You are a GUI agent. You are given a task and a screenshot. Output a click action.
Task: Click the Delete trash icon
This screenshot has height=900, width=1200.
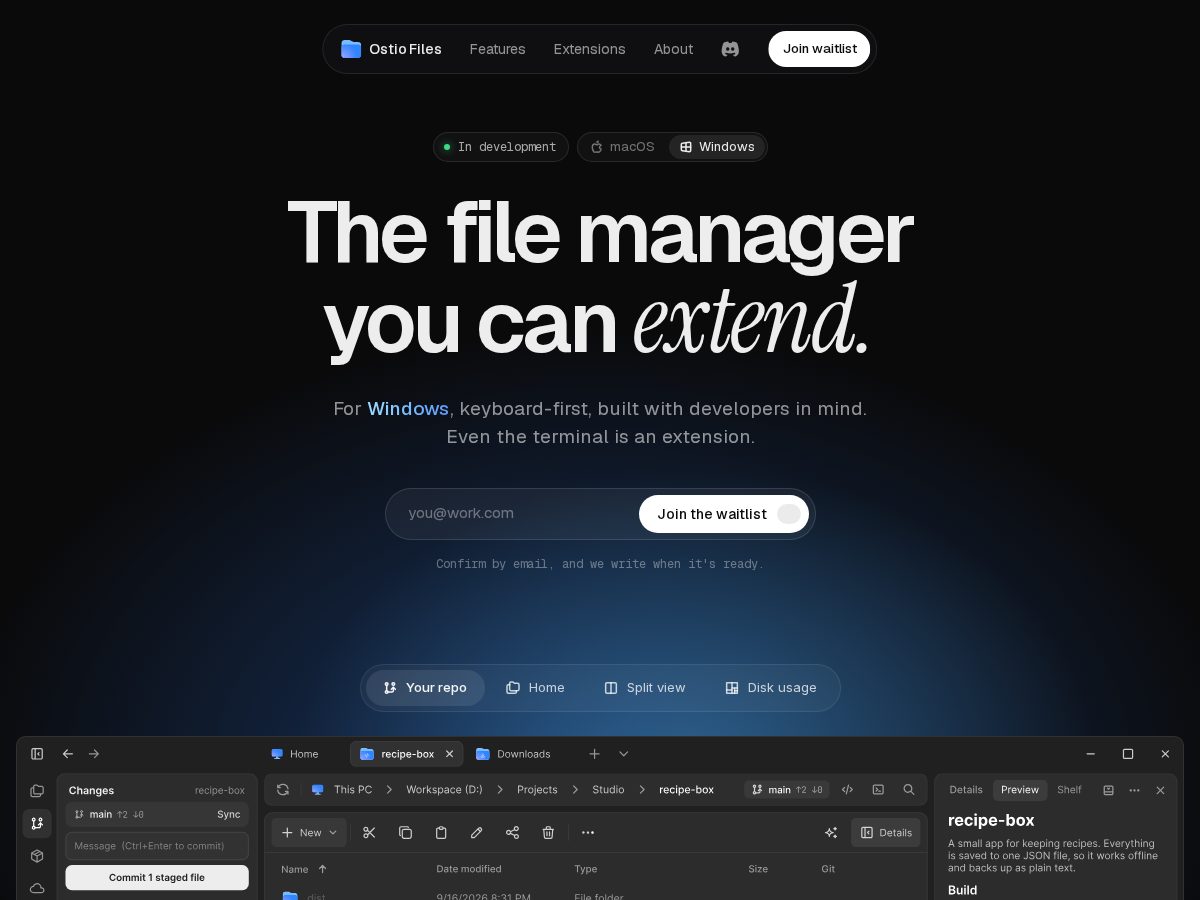click(x=548, y=832)
